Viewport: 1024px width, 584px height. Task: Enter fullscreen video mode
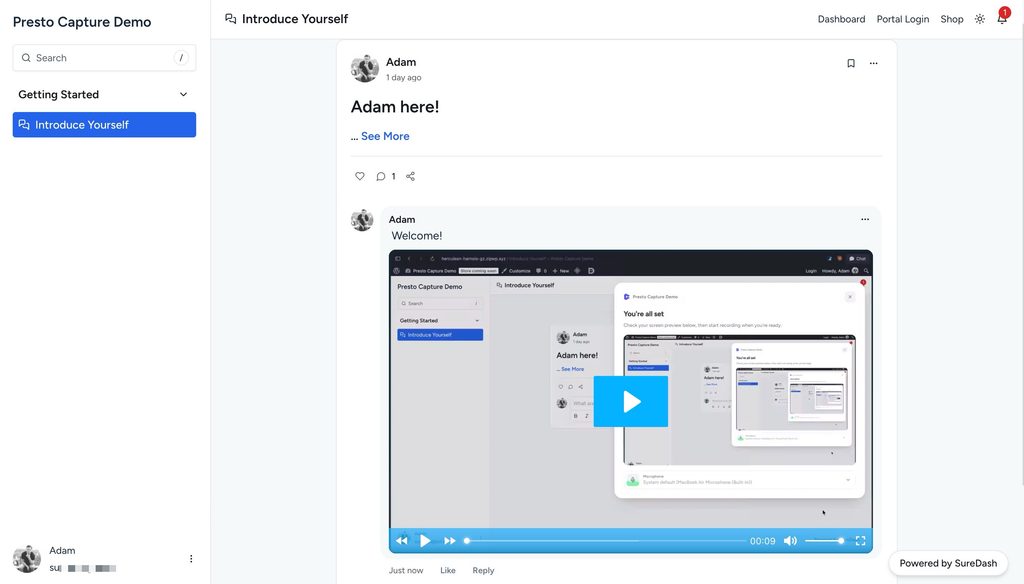pyautogui.click(x=861, y=541)
